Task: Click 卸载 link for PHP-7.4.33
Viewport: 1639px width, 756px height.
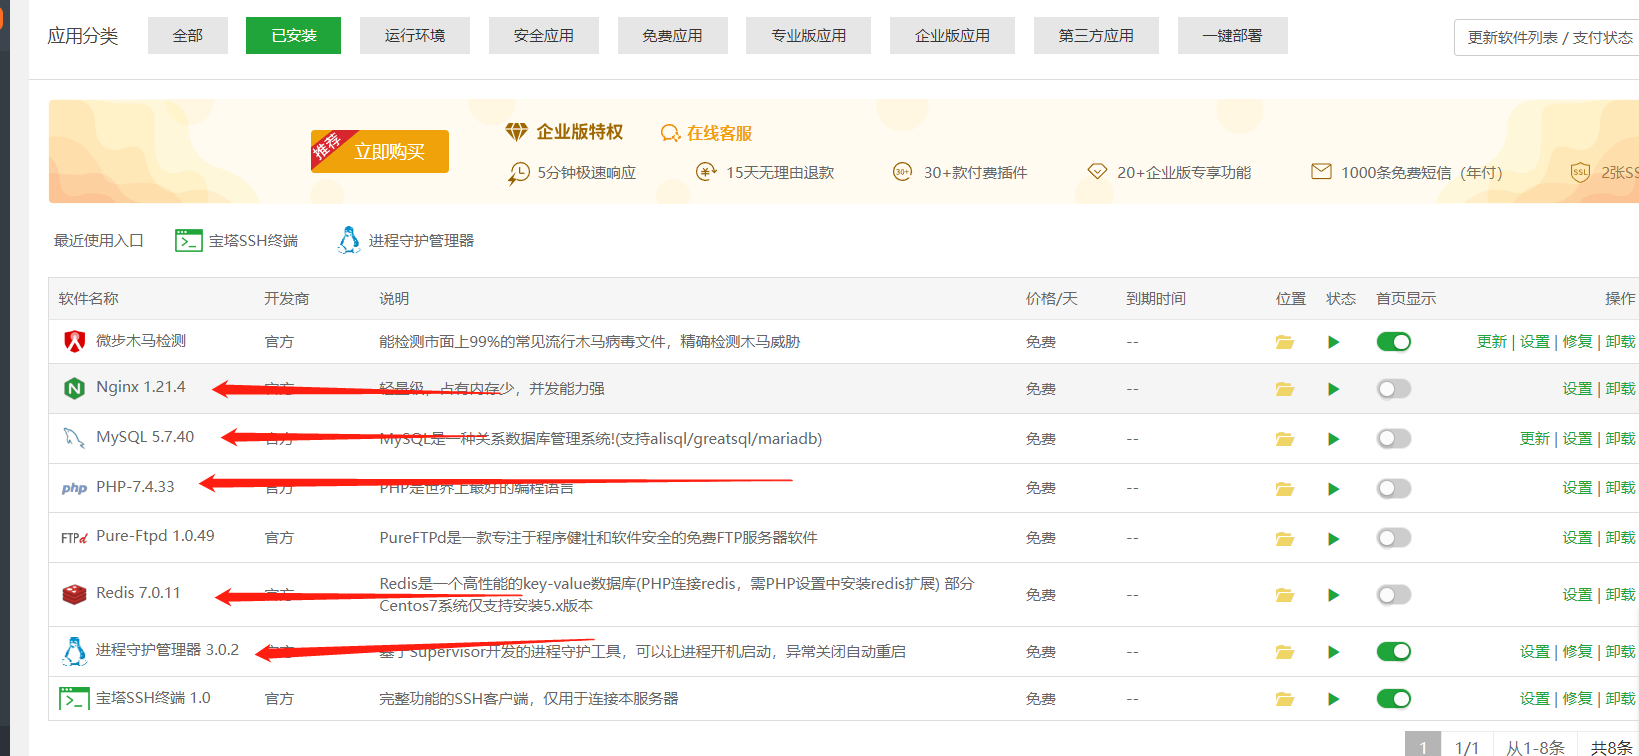Action: click(1621, 488)
